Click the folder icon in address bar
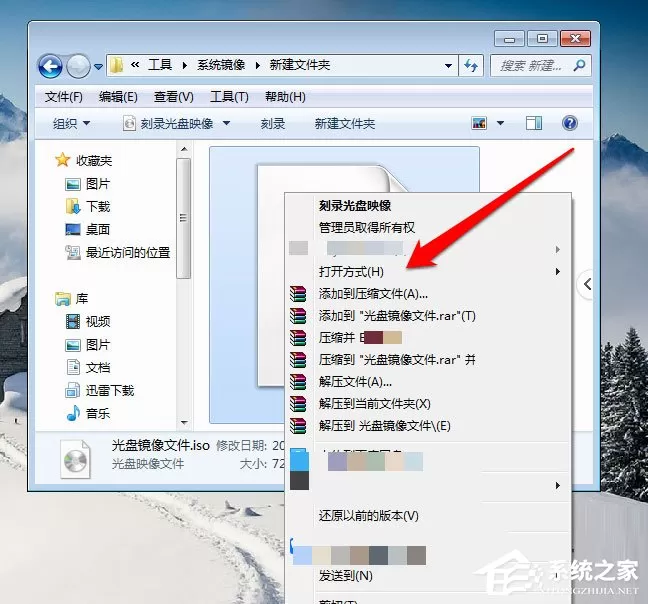 click(117, 65)
